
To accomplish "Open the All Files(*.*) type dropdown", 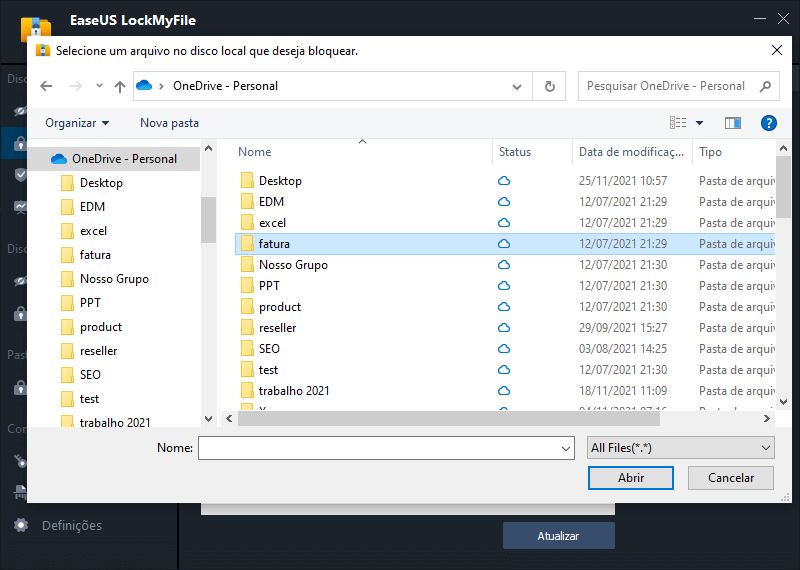I will [681, 448].
